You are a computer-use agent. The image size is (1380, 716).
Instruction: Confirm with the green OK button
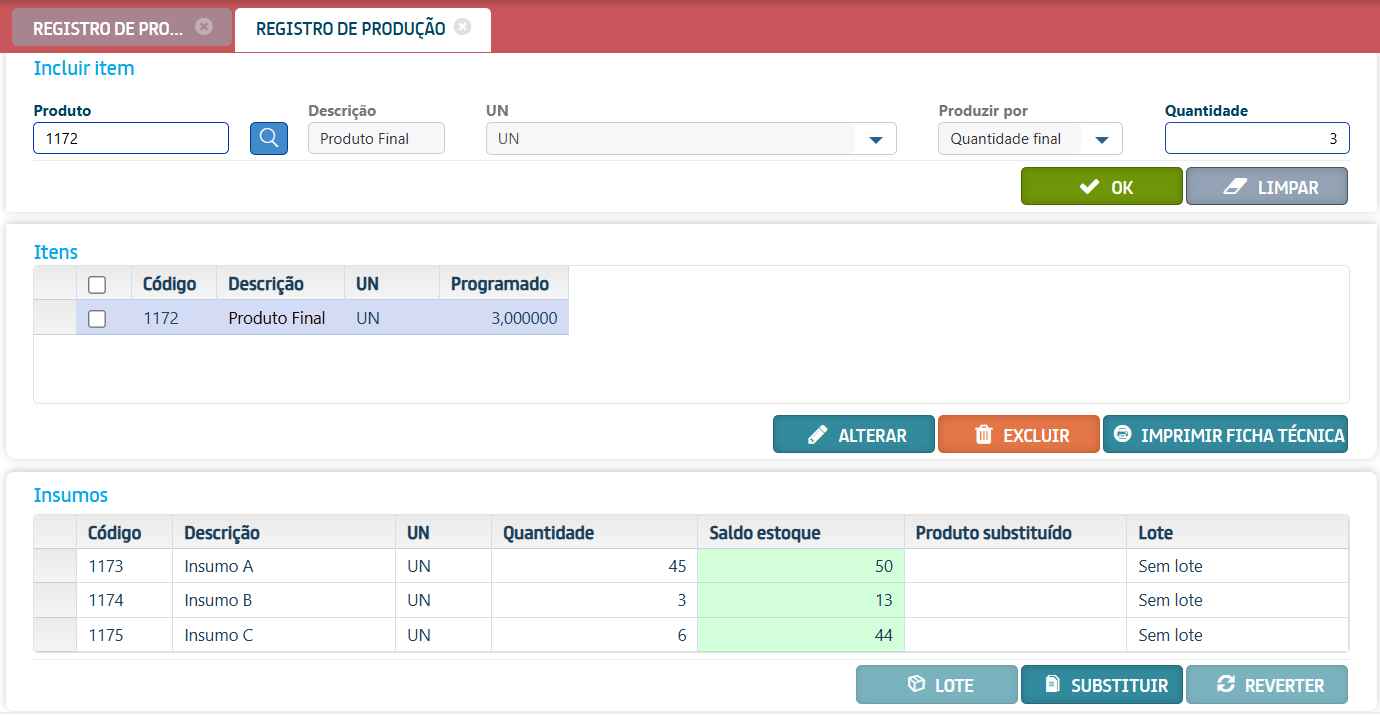(x=1102, y=186)
